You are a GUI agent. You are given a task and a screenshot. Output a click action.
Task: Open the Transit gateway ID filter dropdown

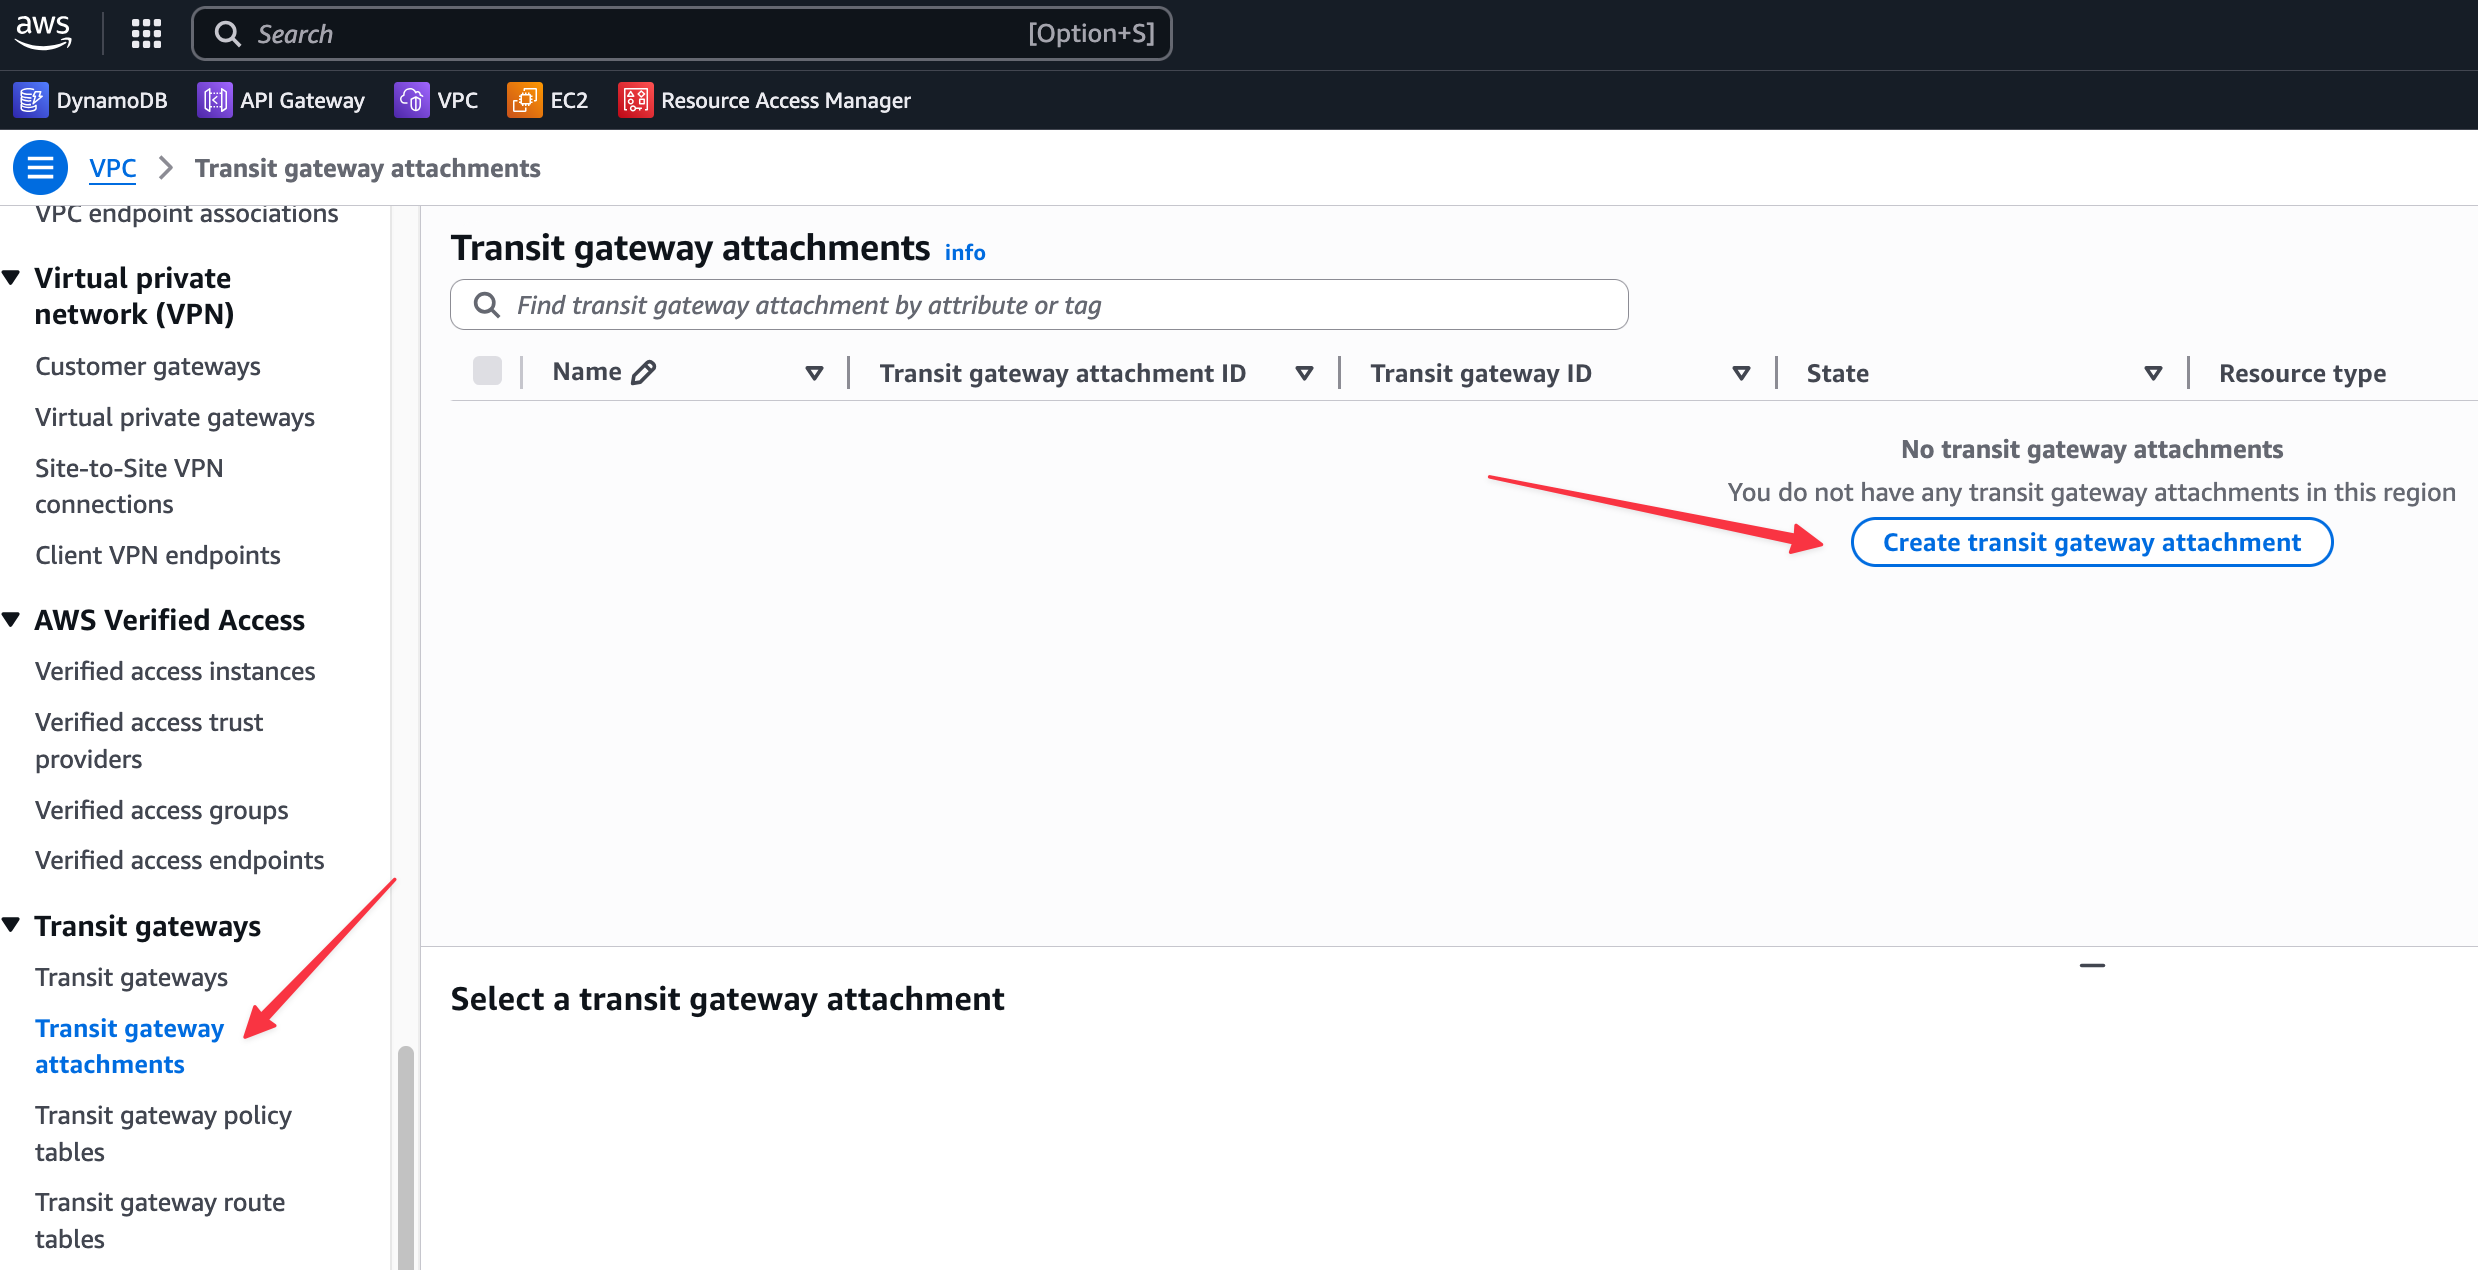1741,372
